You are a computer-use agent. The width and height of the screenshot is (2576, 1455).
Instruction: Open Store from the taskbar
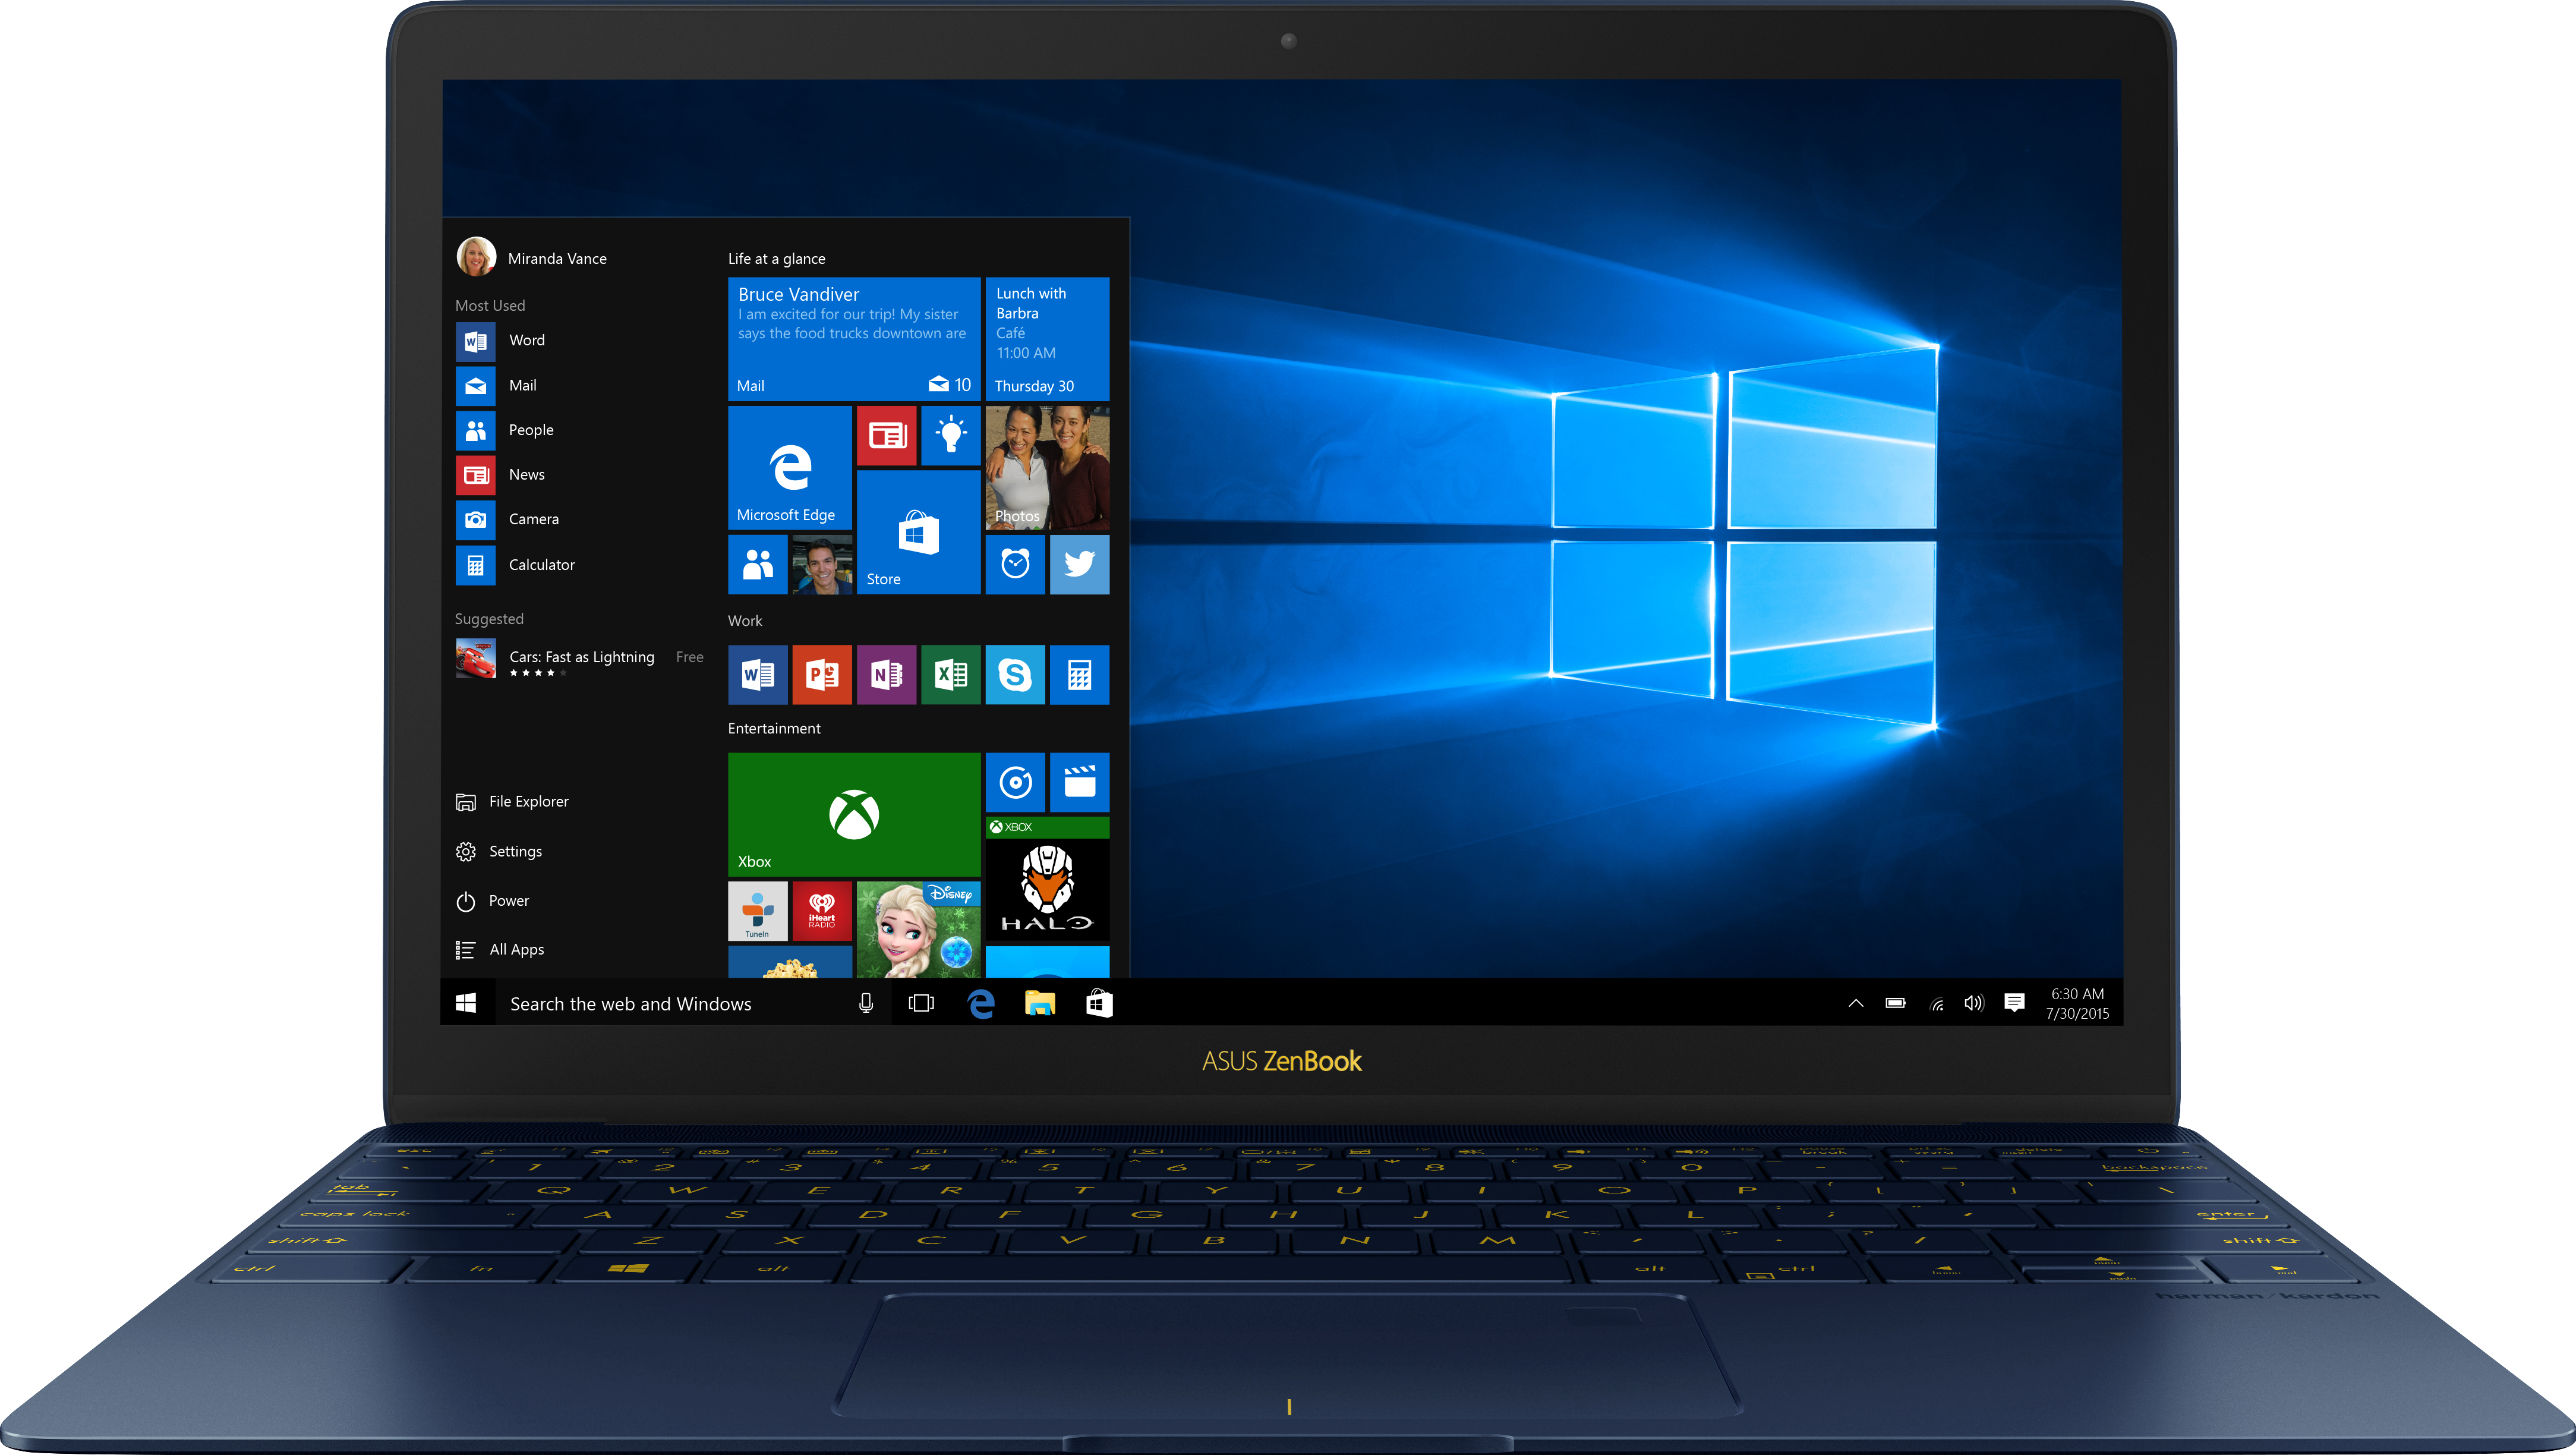point(1099,1003)
